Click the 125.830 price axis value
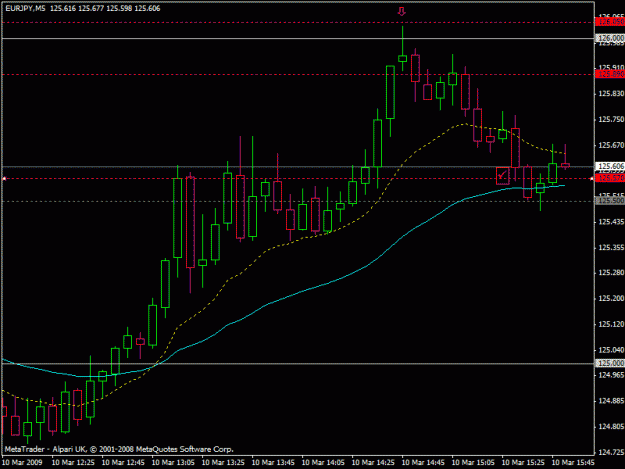The image size is (625, 469). point(611,94)
